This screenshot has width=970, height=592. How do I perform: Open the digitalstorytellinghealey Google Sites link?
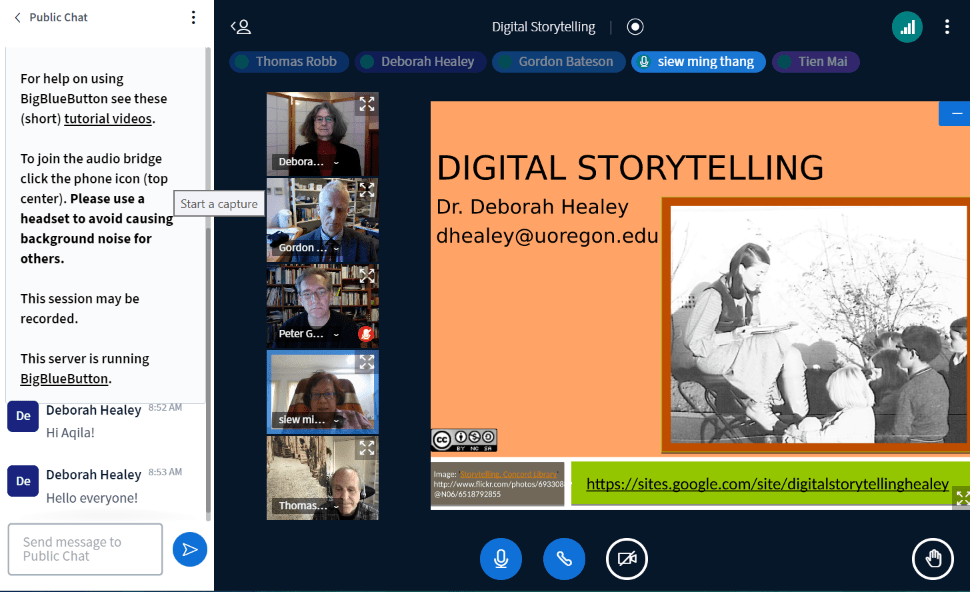[x=767, y=484]
